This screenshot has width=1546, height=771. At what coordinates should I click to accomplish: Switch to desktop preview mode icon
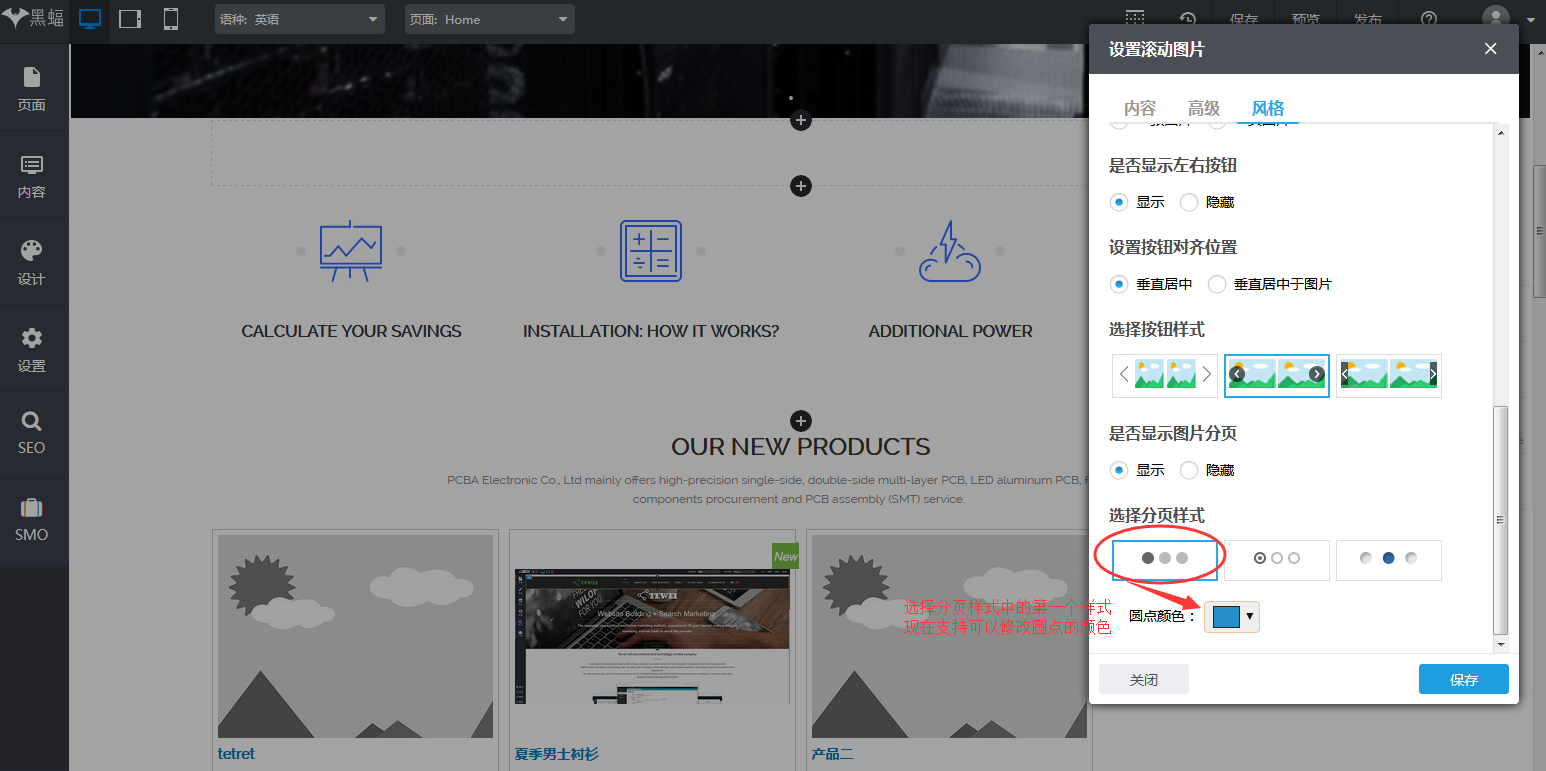coord(90,19)
